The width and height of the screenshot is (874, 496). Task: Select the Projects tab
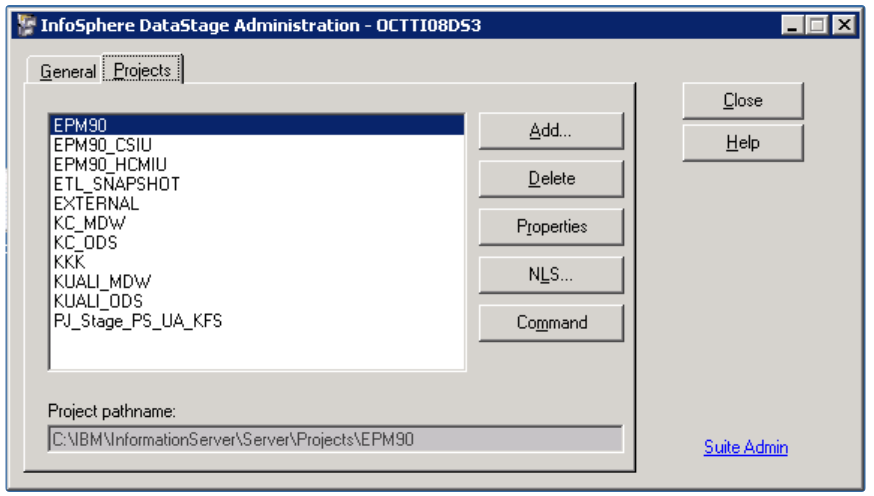pyautogui.click(x=142, y=70)
